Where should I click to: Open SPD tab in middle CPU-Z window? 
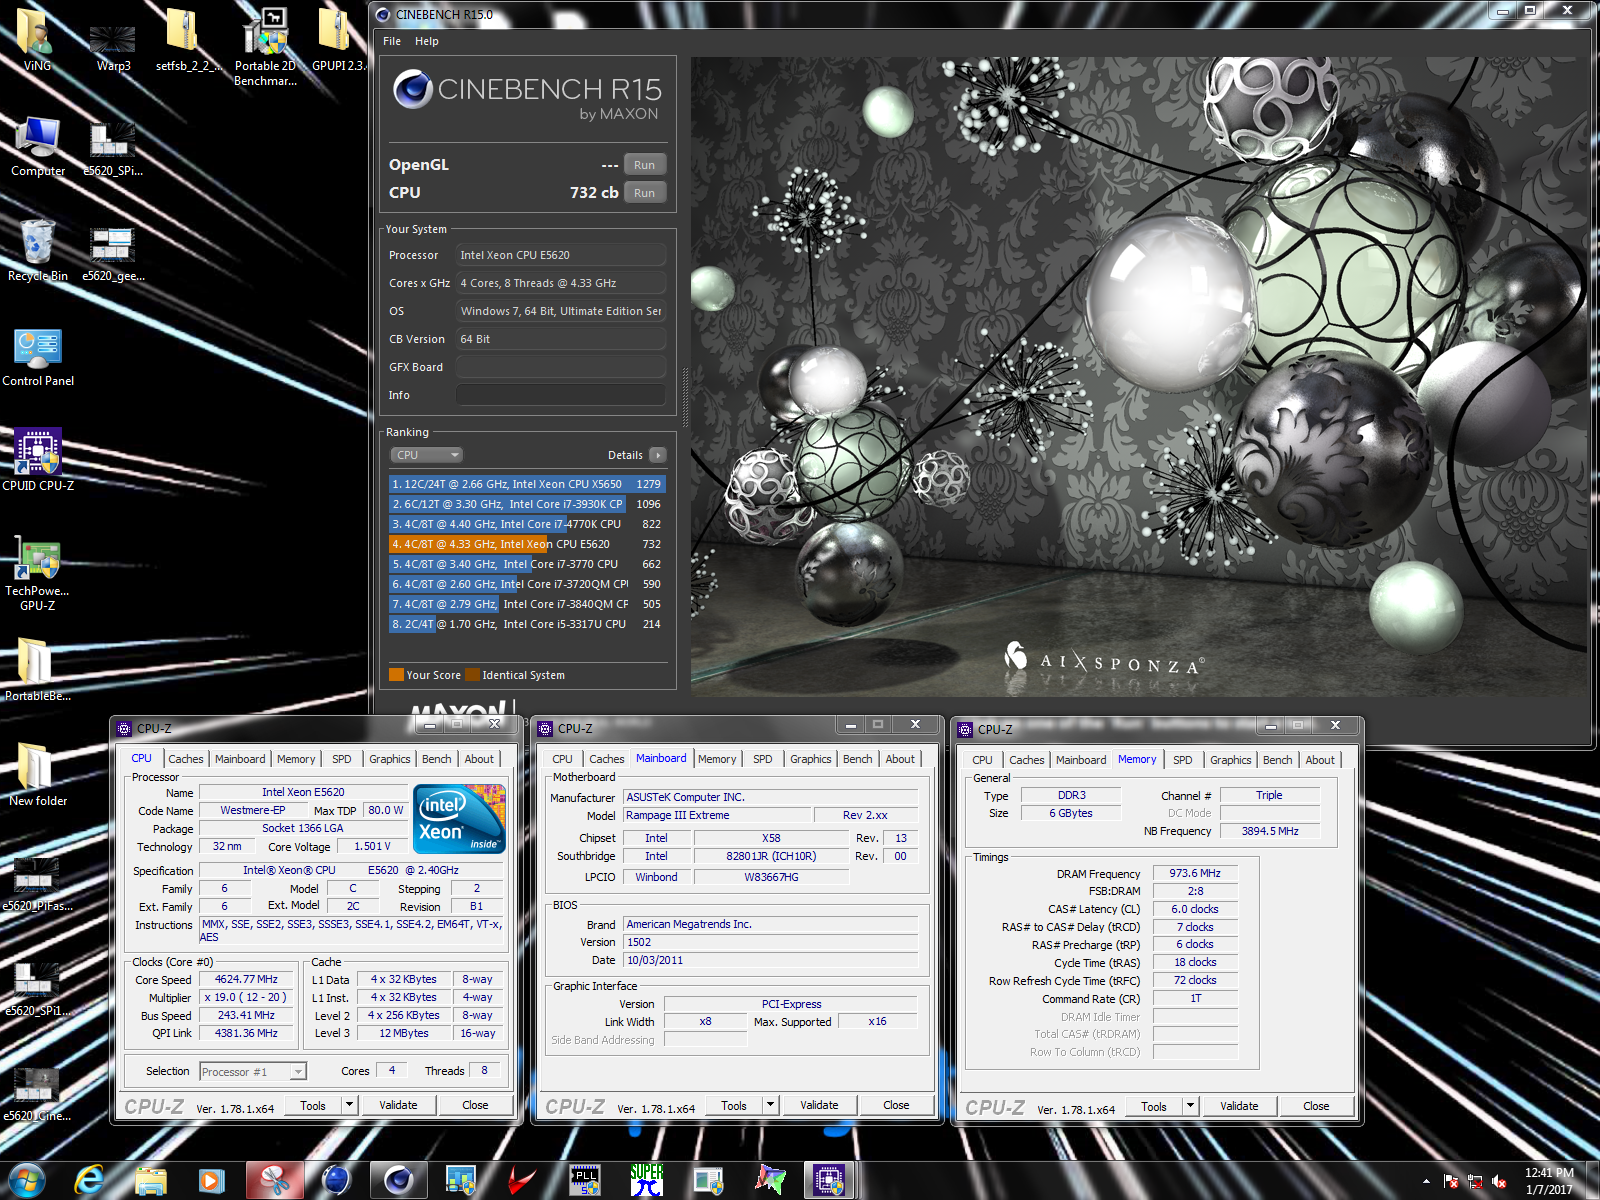click(763, 759)
